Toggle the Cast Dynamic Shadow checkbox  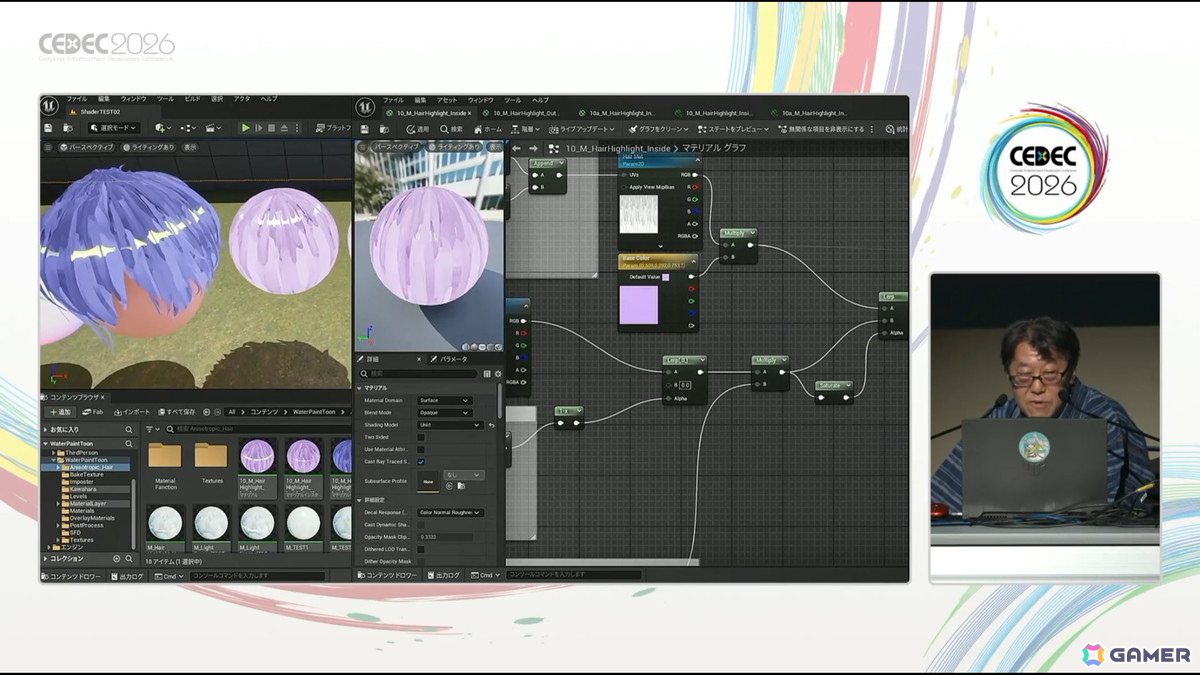[421, 524]
